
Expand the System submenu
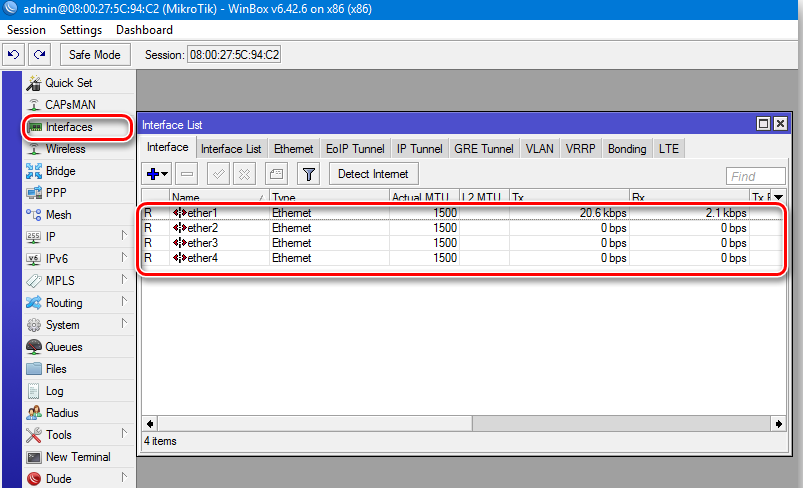pyautogui.click(x=124, y=325)
